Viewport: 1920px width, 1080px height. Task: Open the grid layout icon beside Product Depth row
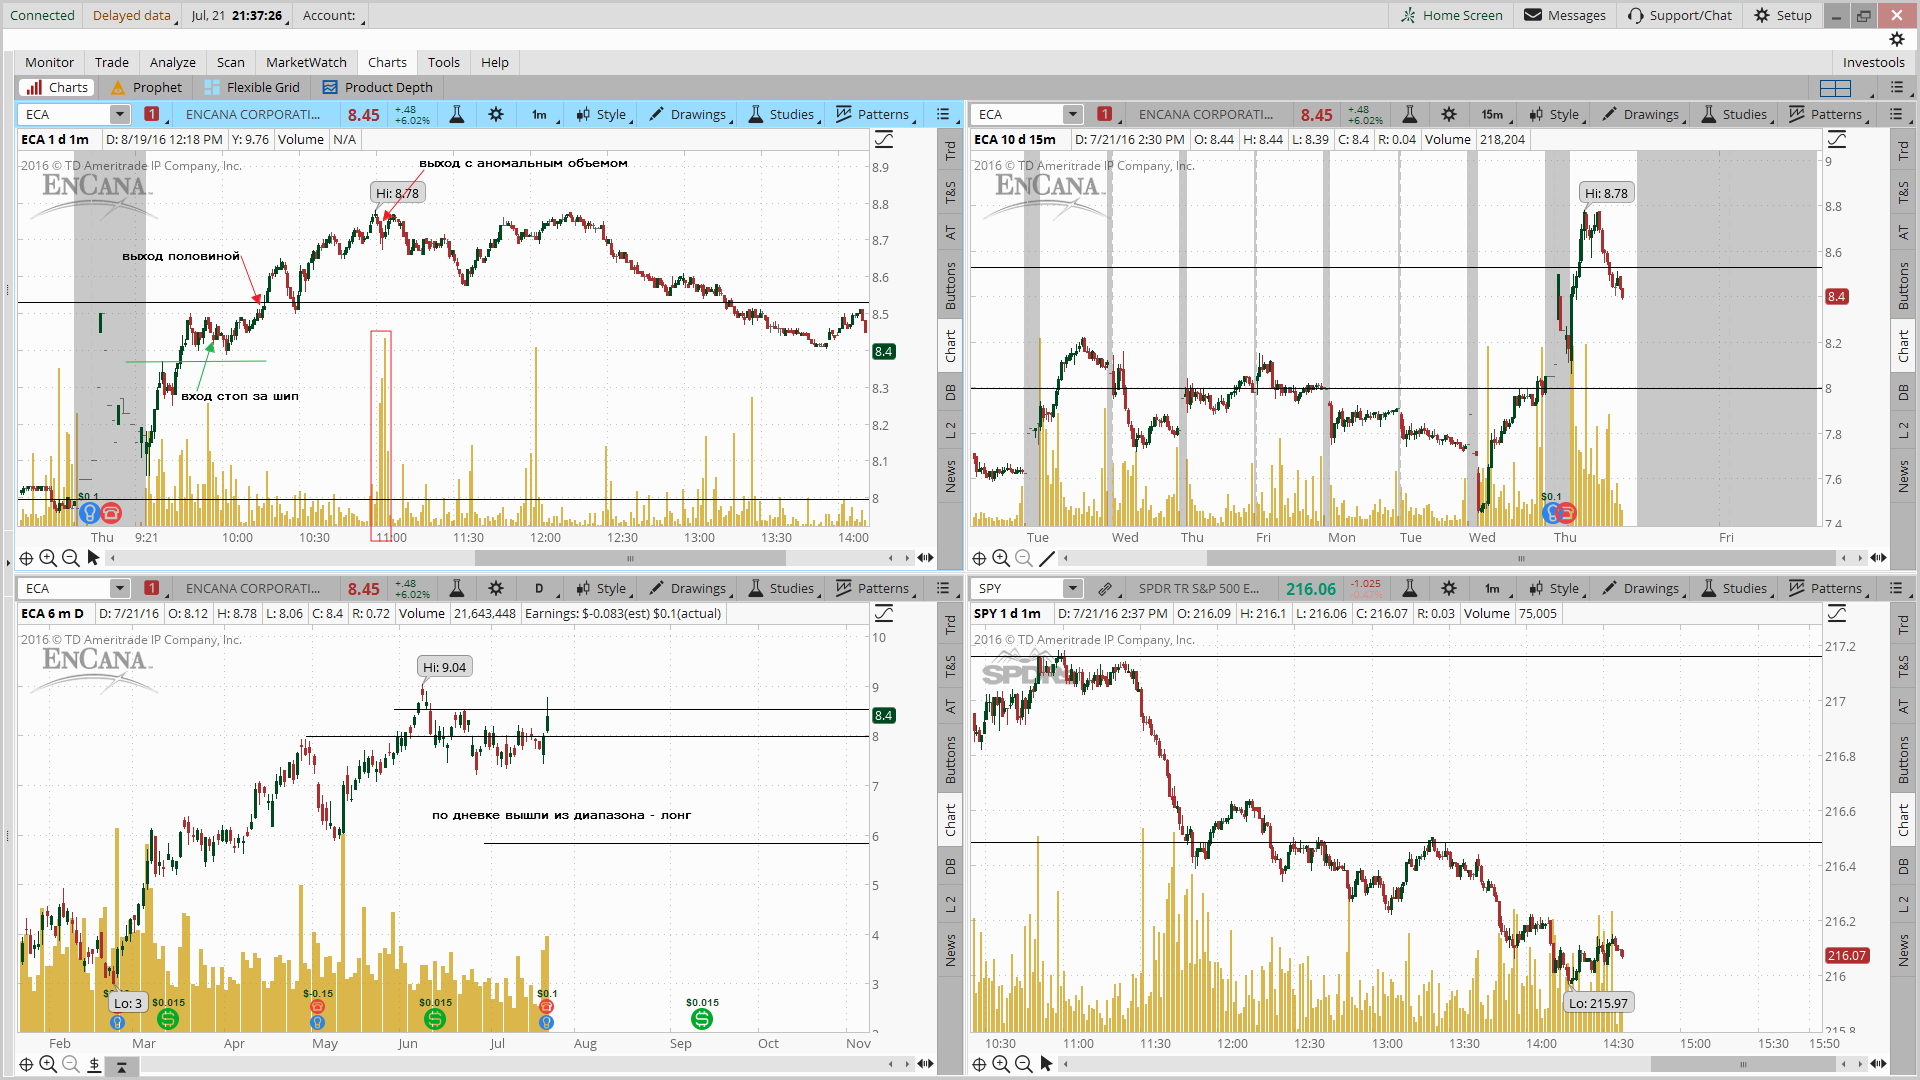tap(1835, 88)
